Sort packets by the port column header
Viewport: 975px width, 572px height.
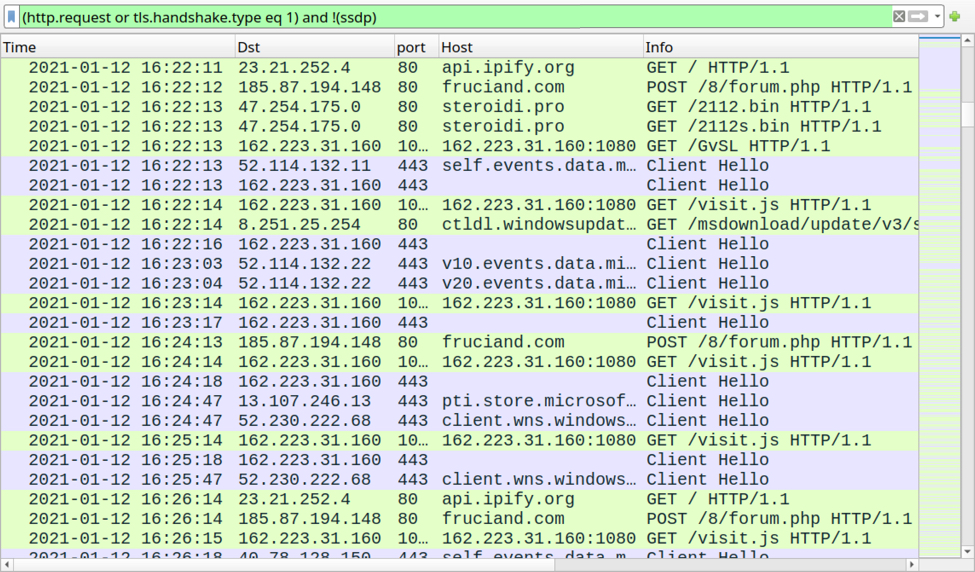coord(416,47)
